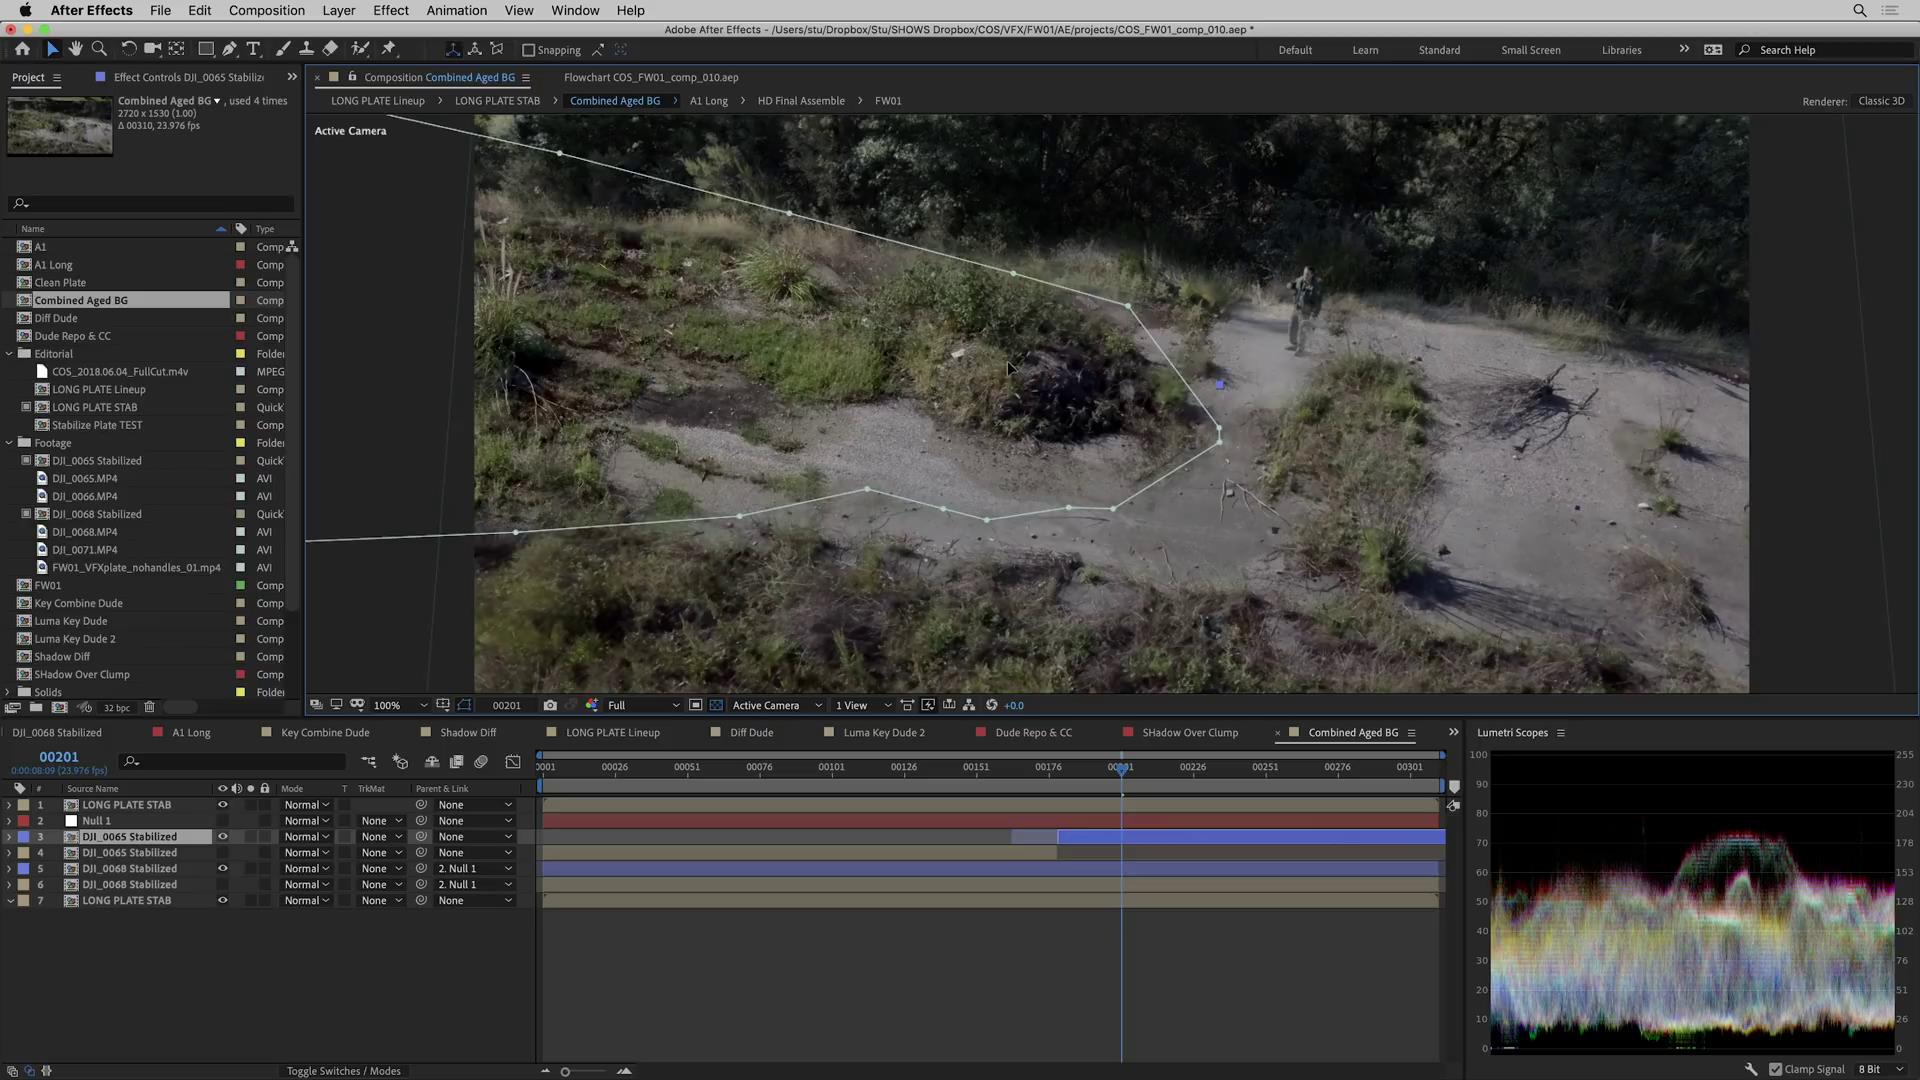Image resolution: width=1920 pixels, height=1080 pixels.
Task: Toggle the Clamp Signal checkbox
Action: pyautogui.click(x=1775, y=1069)
